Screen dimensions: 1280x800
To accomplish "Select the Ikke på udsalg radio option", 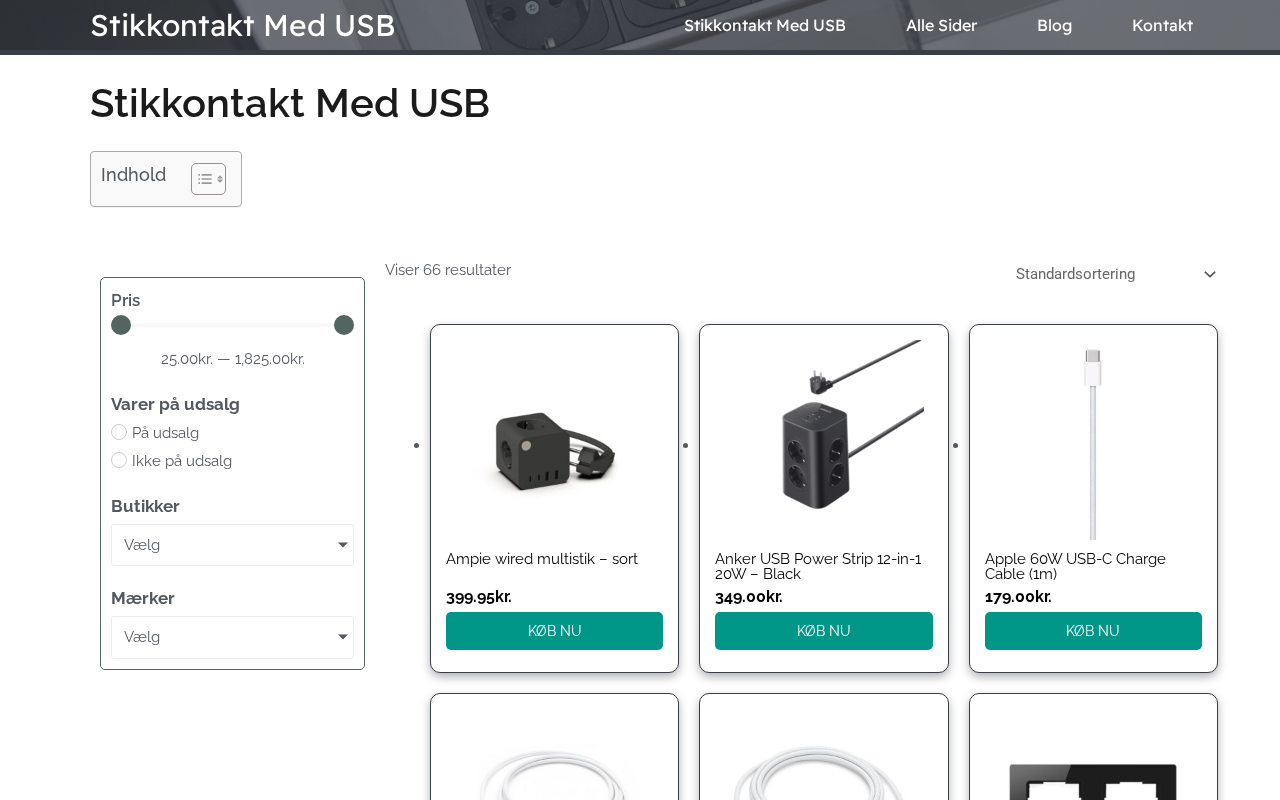I will point(119,460).
